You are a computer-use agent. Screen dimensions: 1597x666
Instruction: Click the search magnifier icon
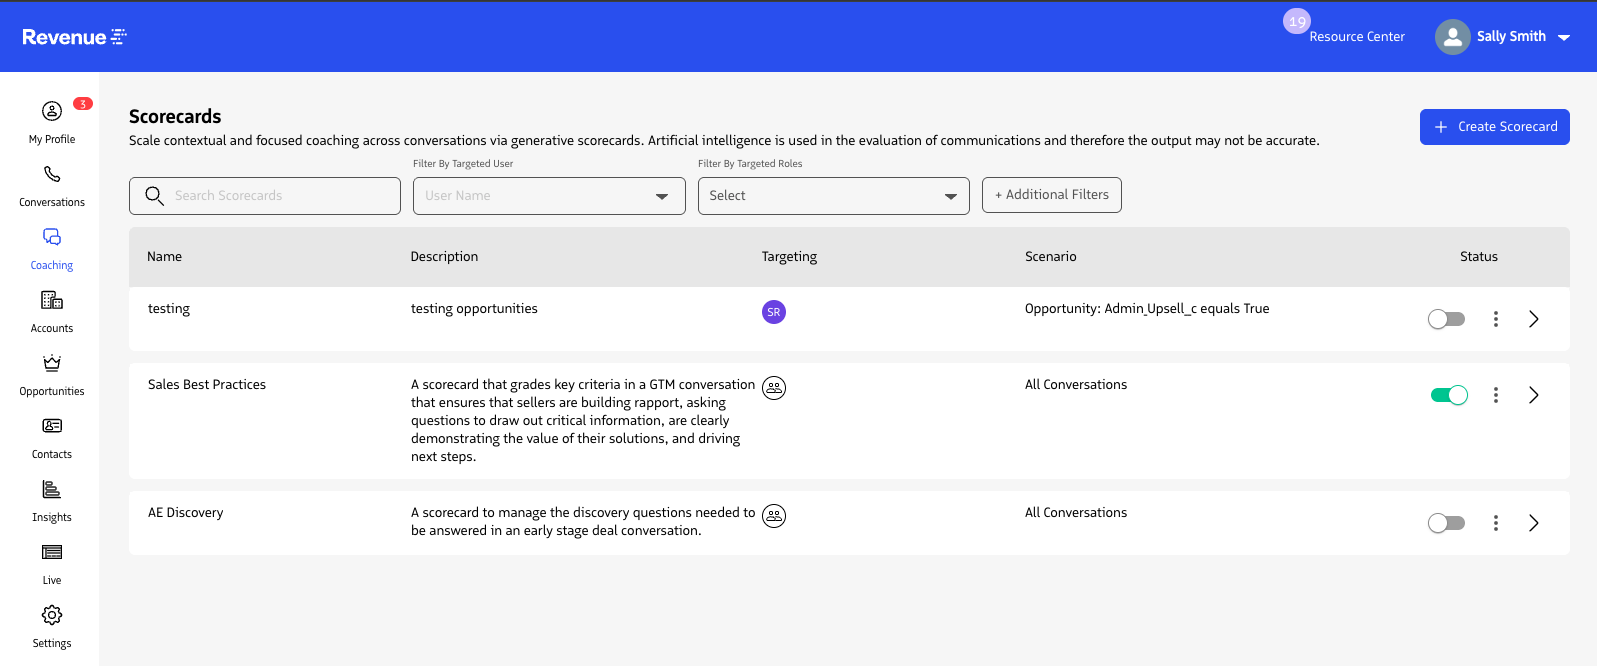pos(154,195)
